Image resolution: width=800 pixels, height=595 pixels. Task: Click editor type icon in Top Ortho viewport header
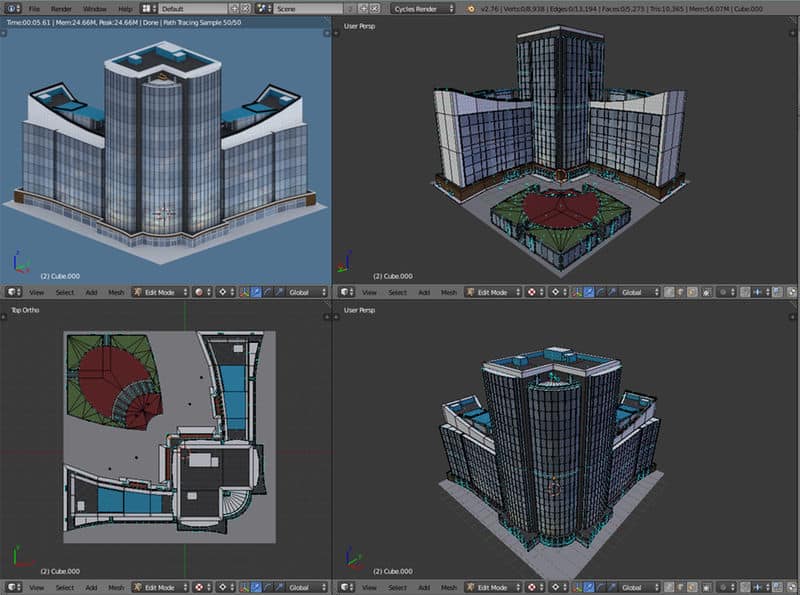(x=12, y=587)
